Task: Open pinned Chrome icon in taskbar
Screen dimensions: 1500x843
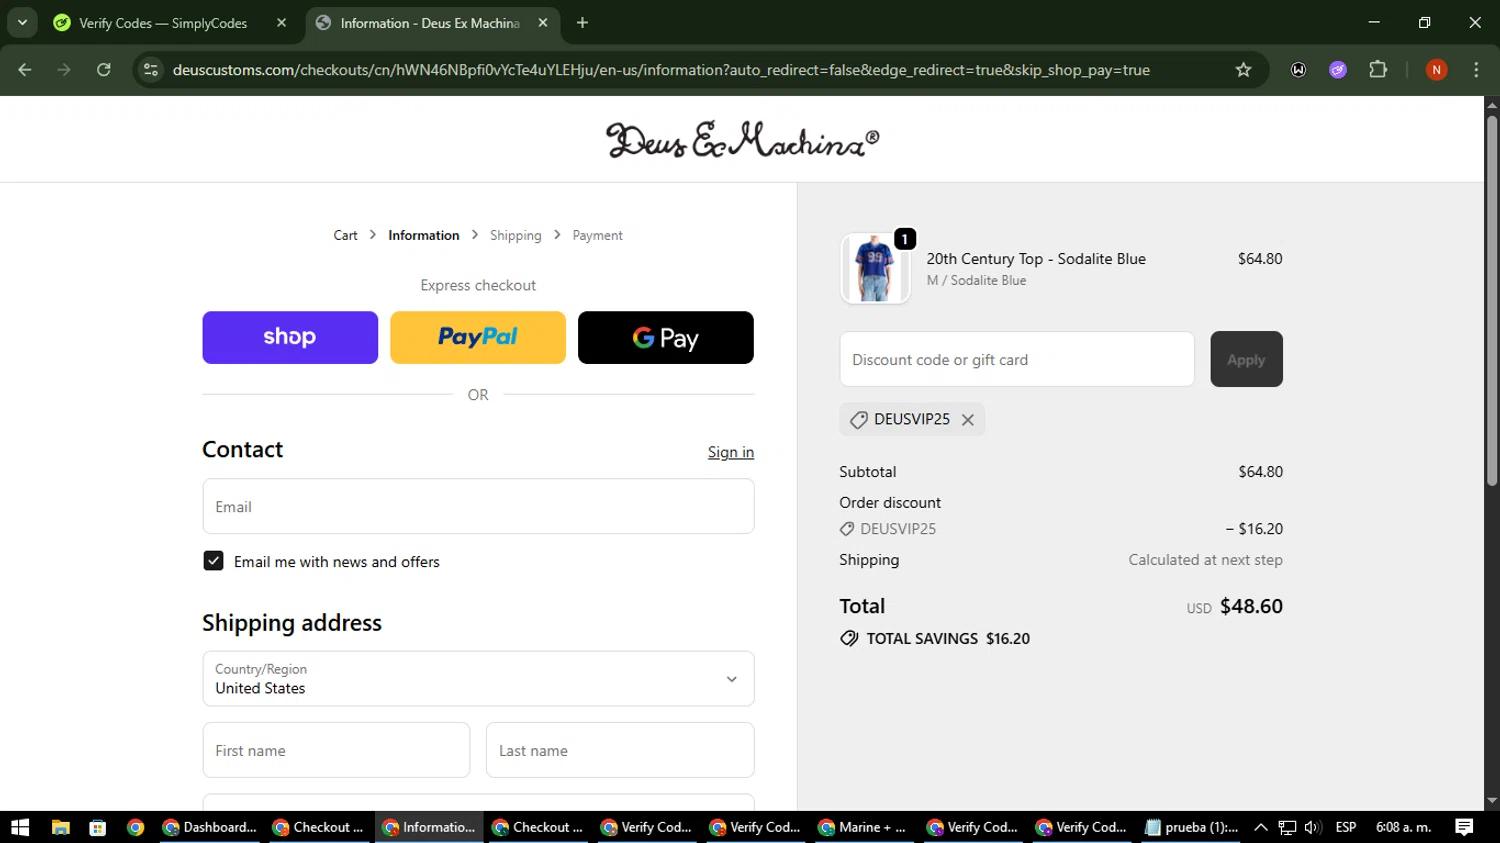Action: tap(136, 827)
